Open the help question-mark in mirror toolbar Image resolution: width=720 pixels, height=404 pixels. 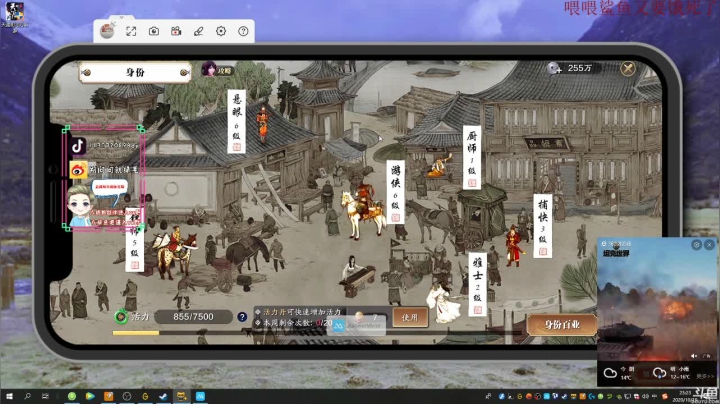pos(243,31)
